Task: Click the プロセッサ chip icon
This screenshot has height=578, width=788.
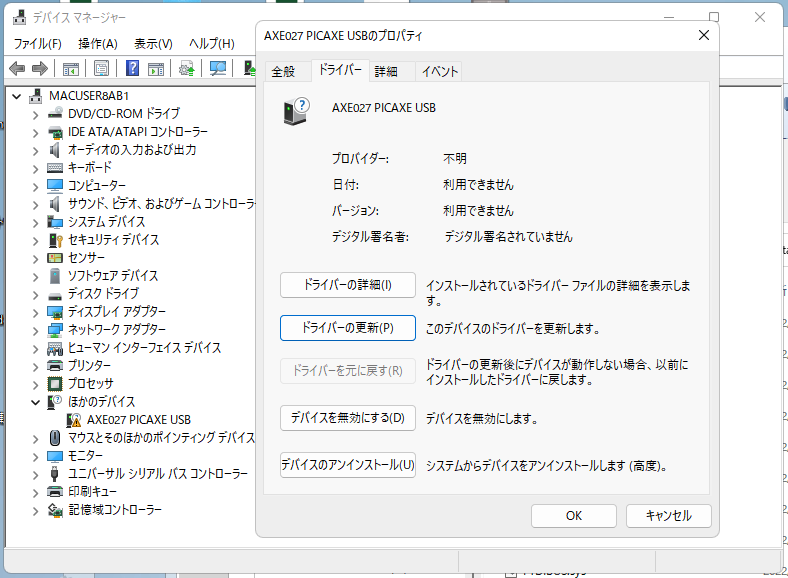Action: click(x=55, y=384)
